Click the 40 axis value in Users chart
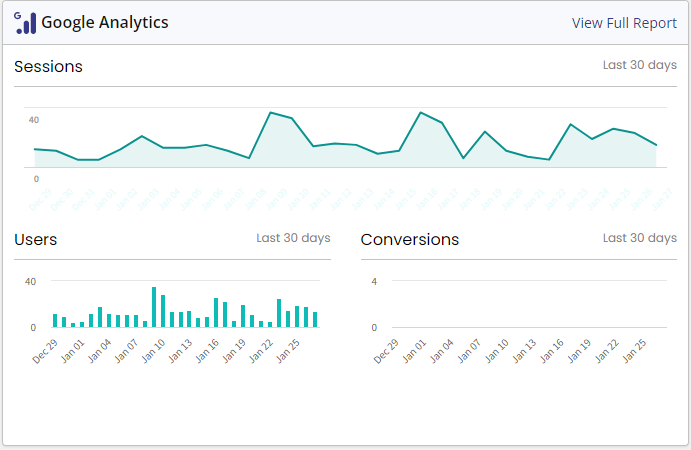 [x=30, y=281]
